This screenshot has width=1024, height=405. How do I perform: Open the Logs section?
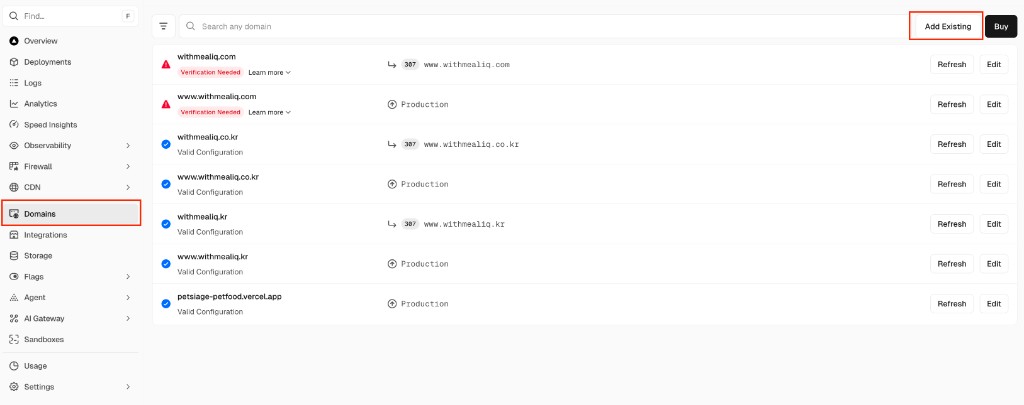[33, 83]
